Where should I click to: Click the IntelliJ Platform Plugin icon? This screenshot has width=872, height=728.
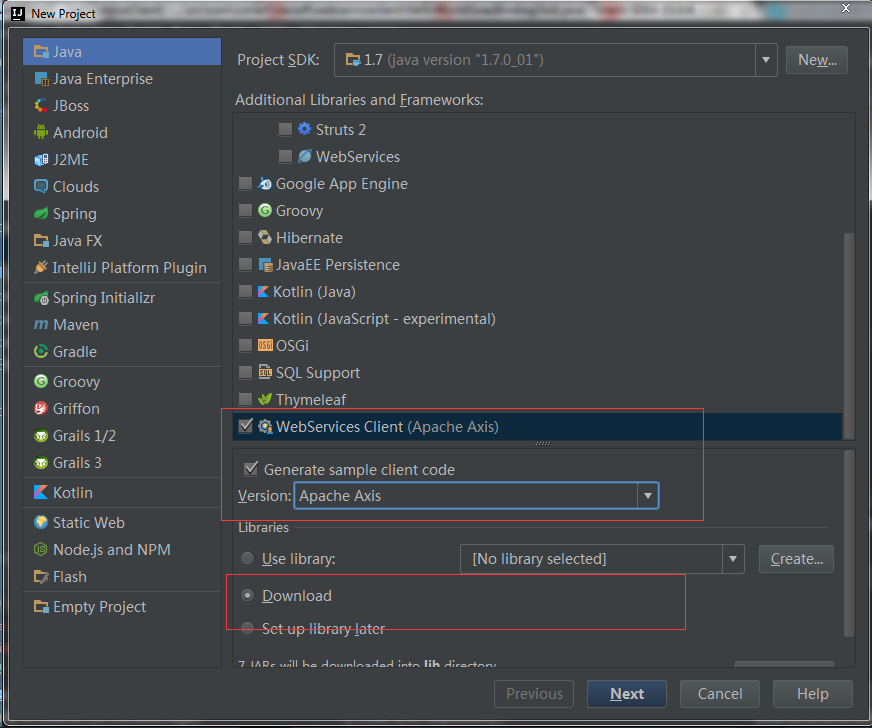tap(41, 268)
